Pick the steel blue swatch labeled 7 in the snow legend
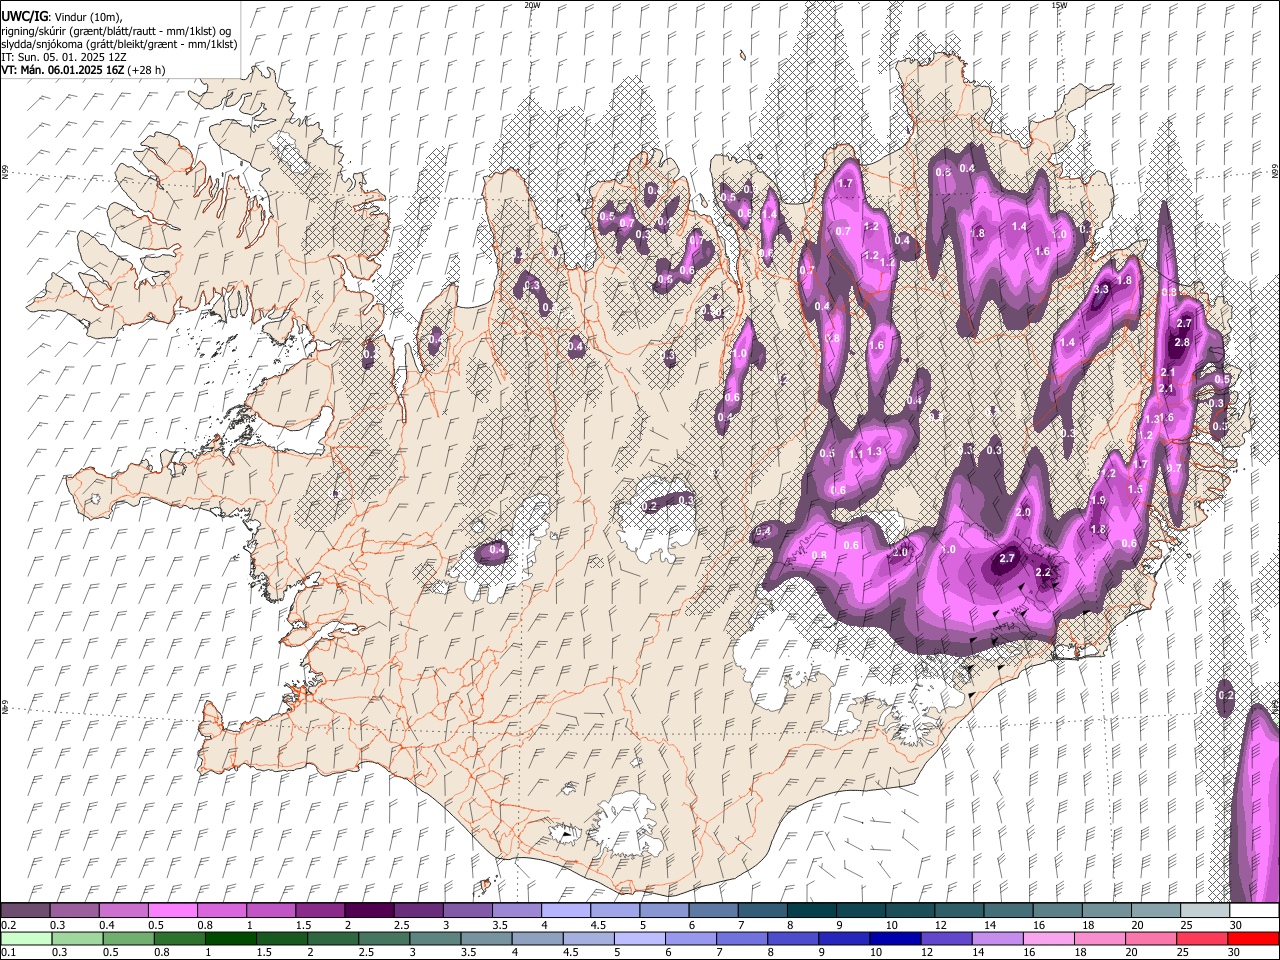 [761, 911]
